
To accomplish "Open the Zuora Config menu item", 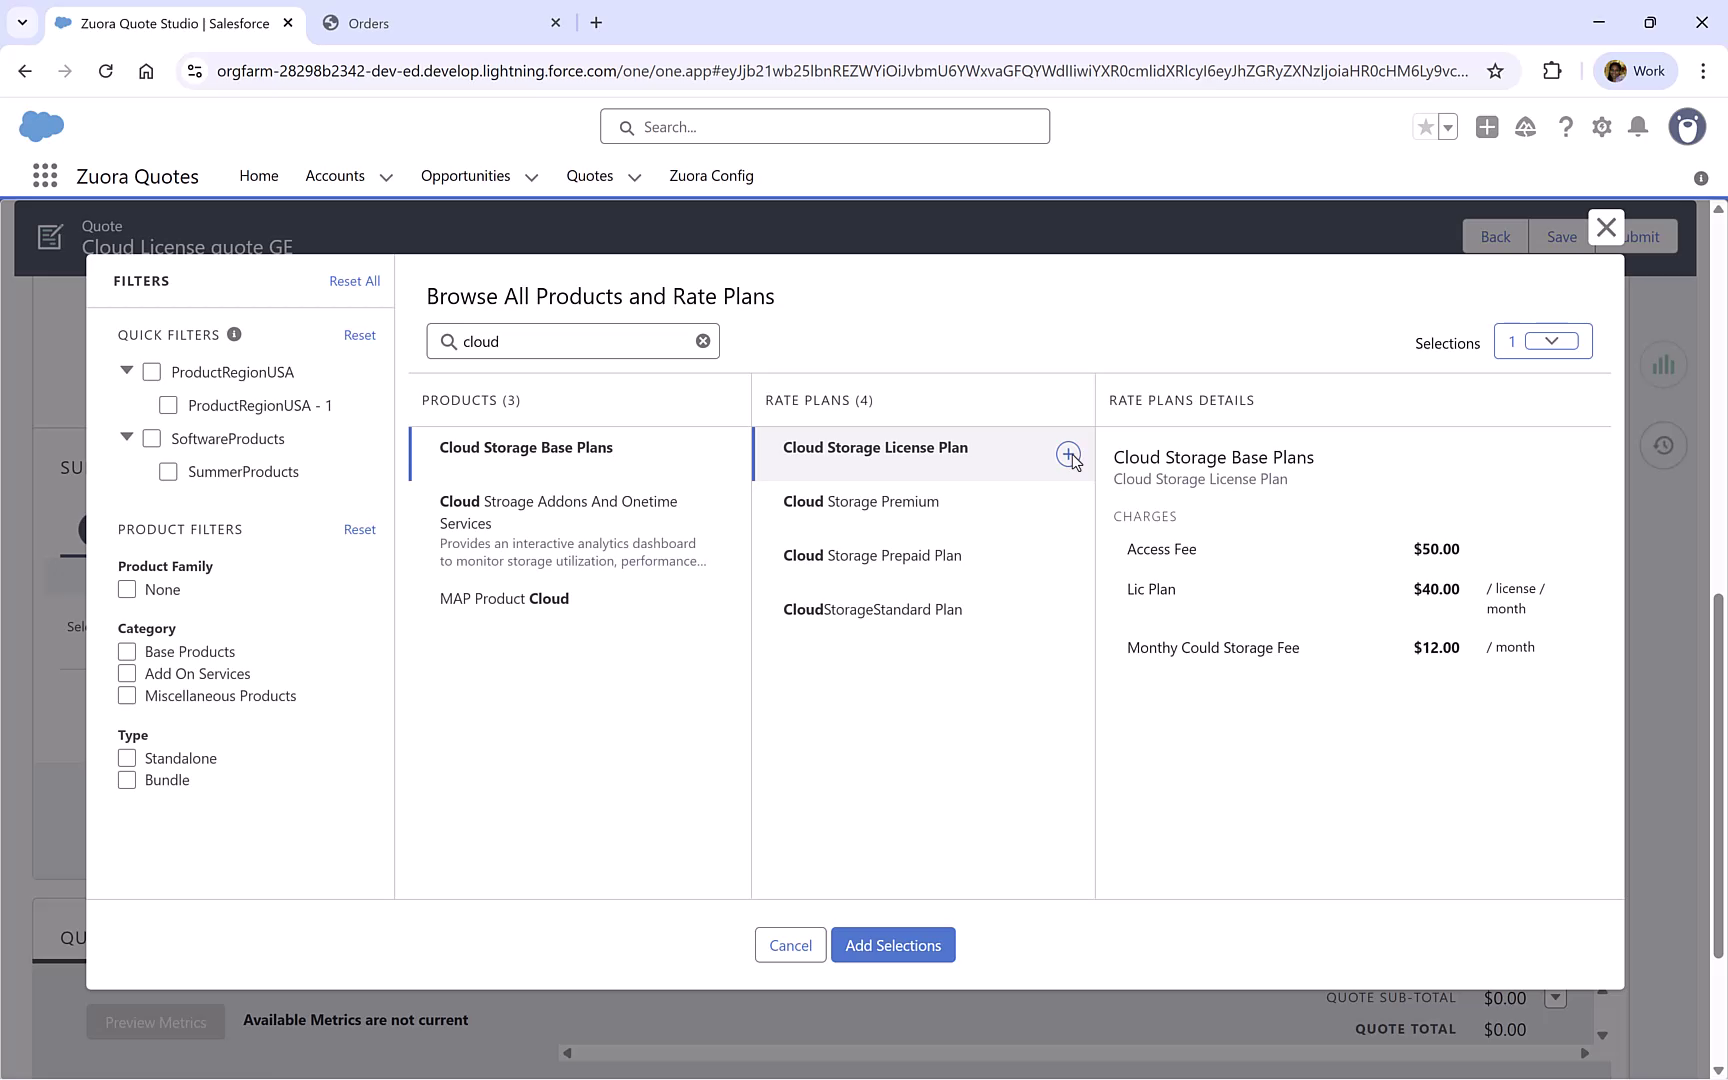I will click(x=711, y=176).
